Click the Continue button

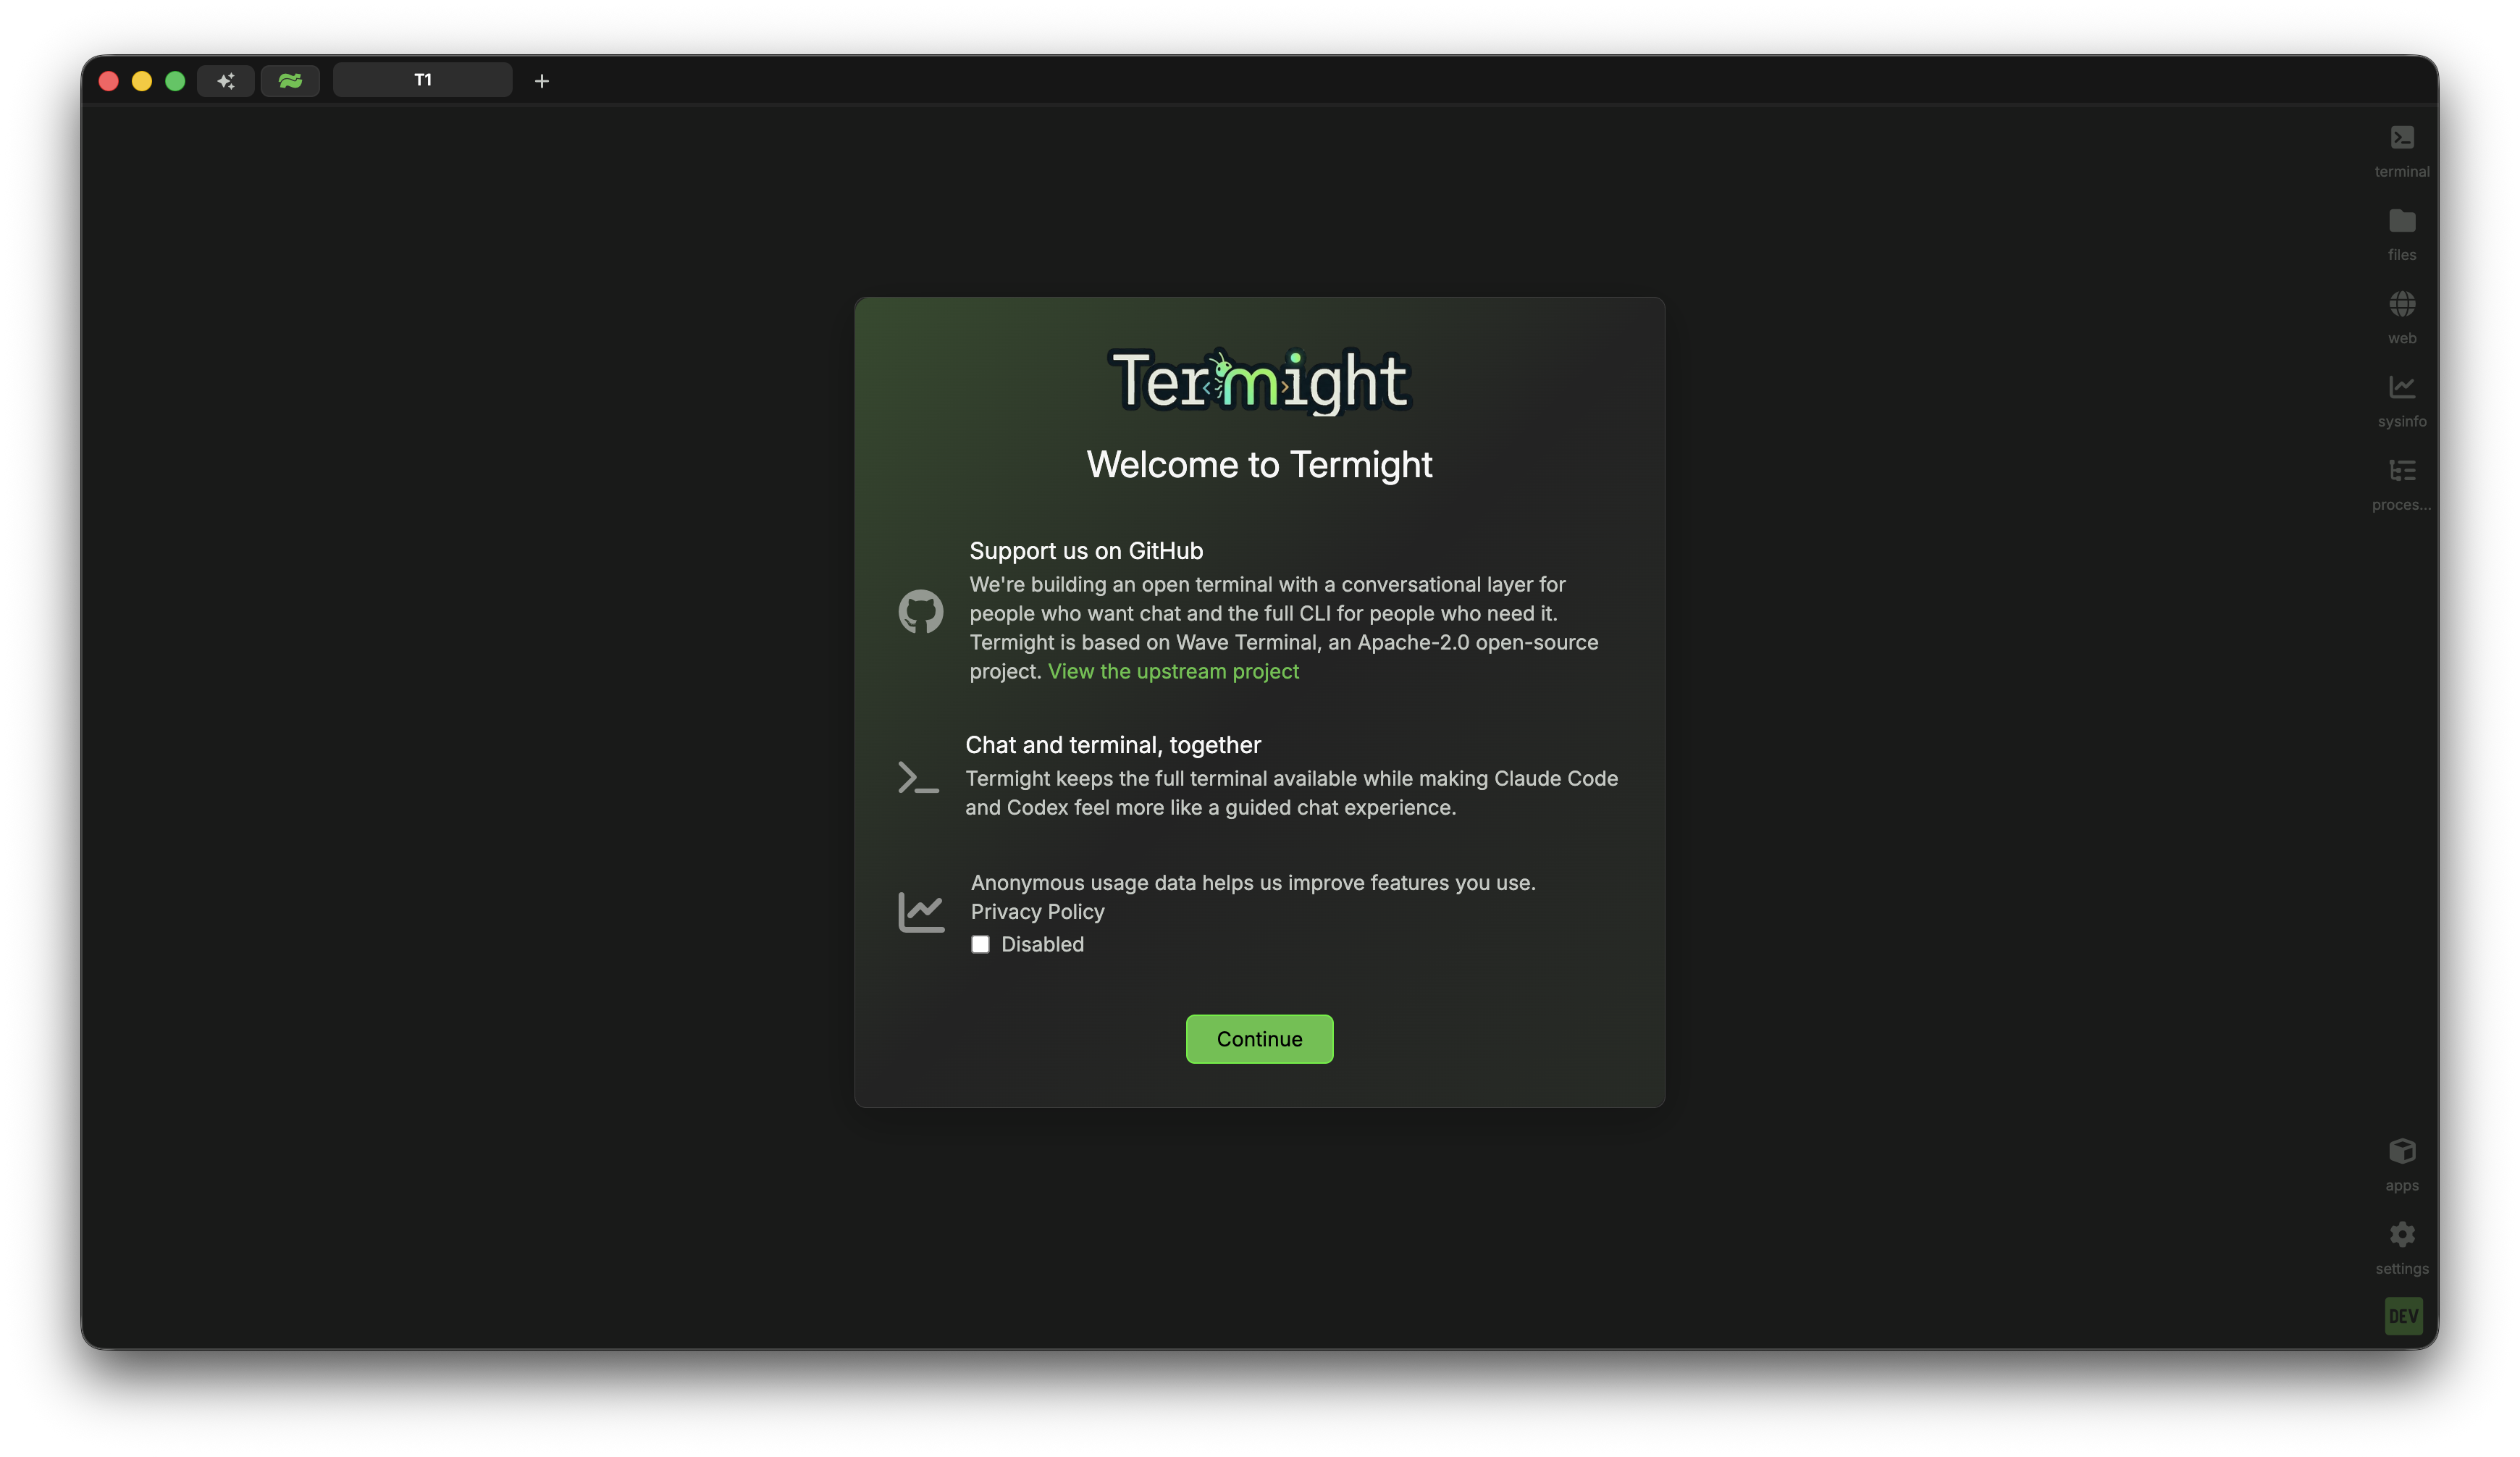(x=1259, y=1039)
